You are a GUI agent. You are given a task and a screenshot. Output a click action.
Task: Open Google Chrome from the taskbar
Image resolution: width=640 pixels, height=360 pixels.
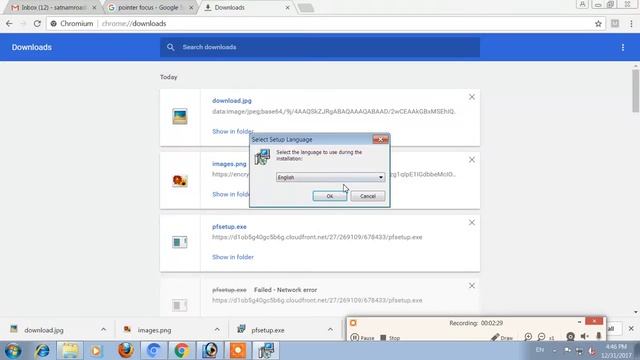tap(182, 351)
